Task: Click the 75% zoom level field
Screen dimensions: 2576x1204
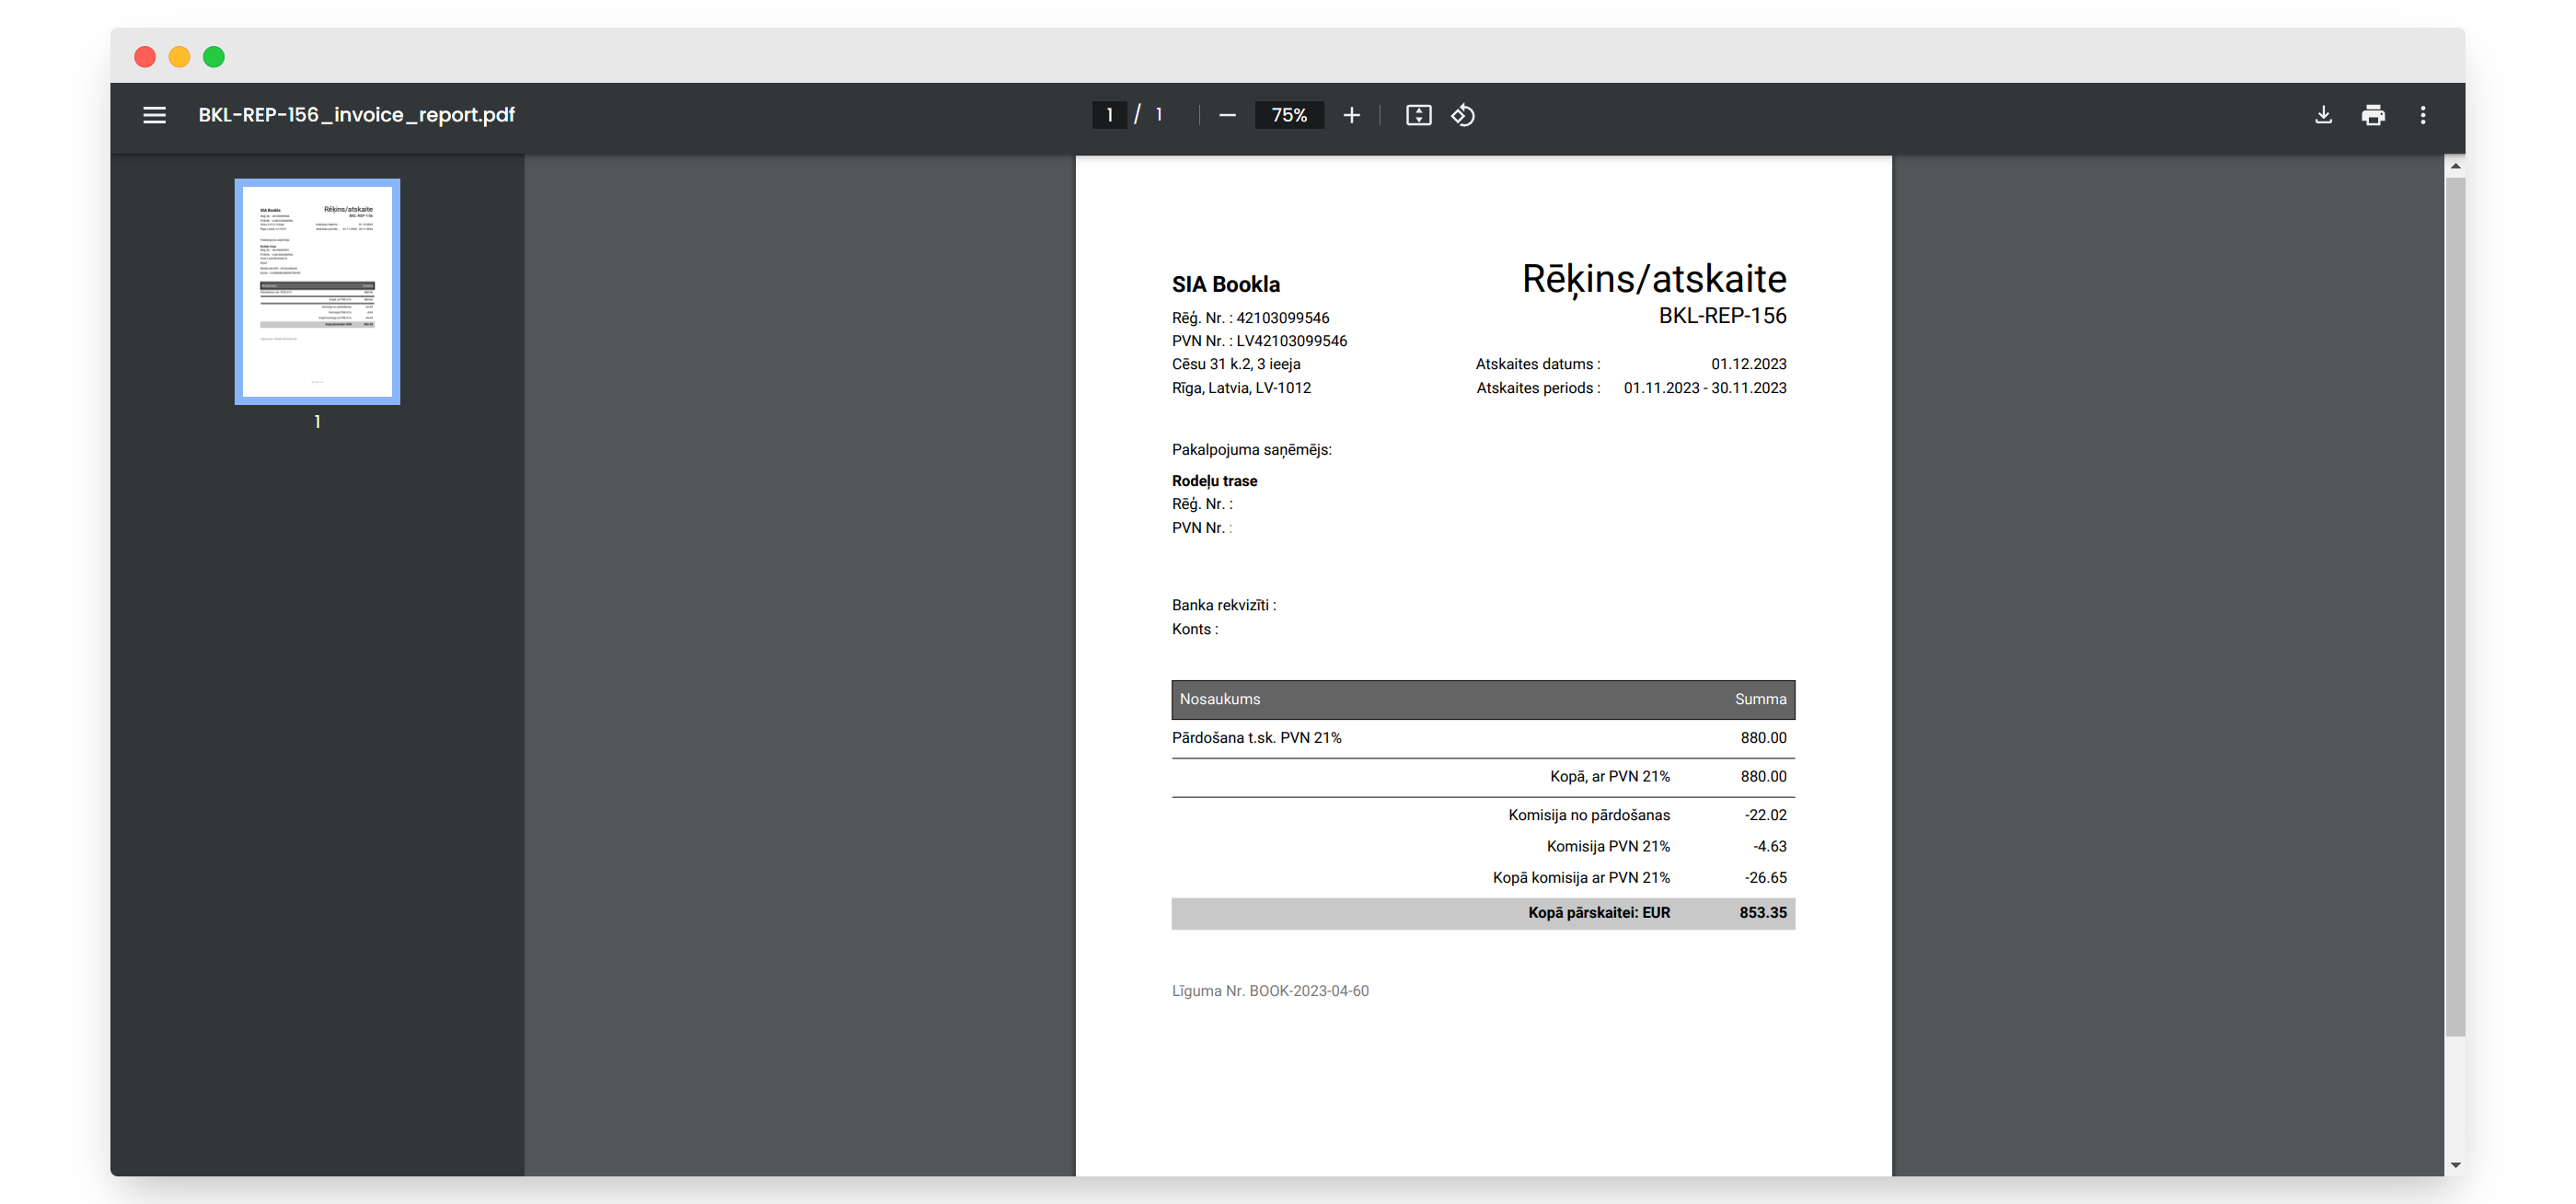Action: click(x=1288, y=115)
